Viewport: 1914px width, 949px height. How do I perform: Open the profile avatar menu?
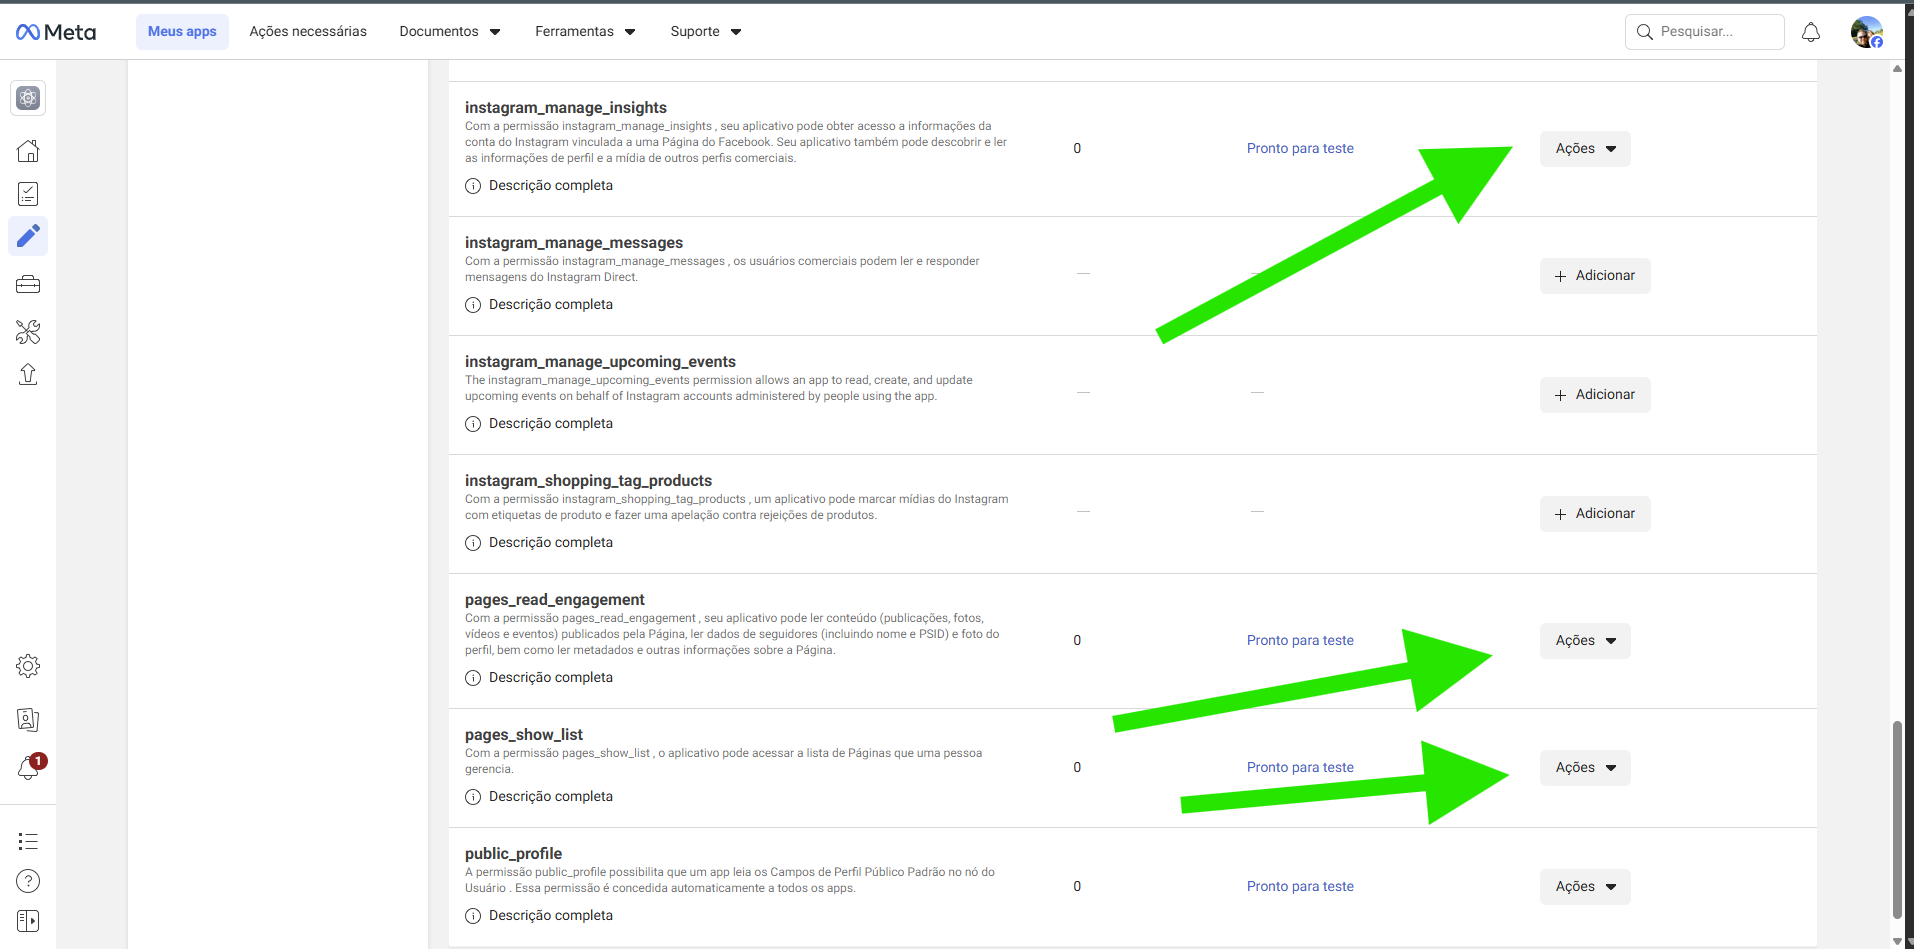click(1867, 32)
